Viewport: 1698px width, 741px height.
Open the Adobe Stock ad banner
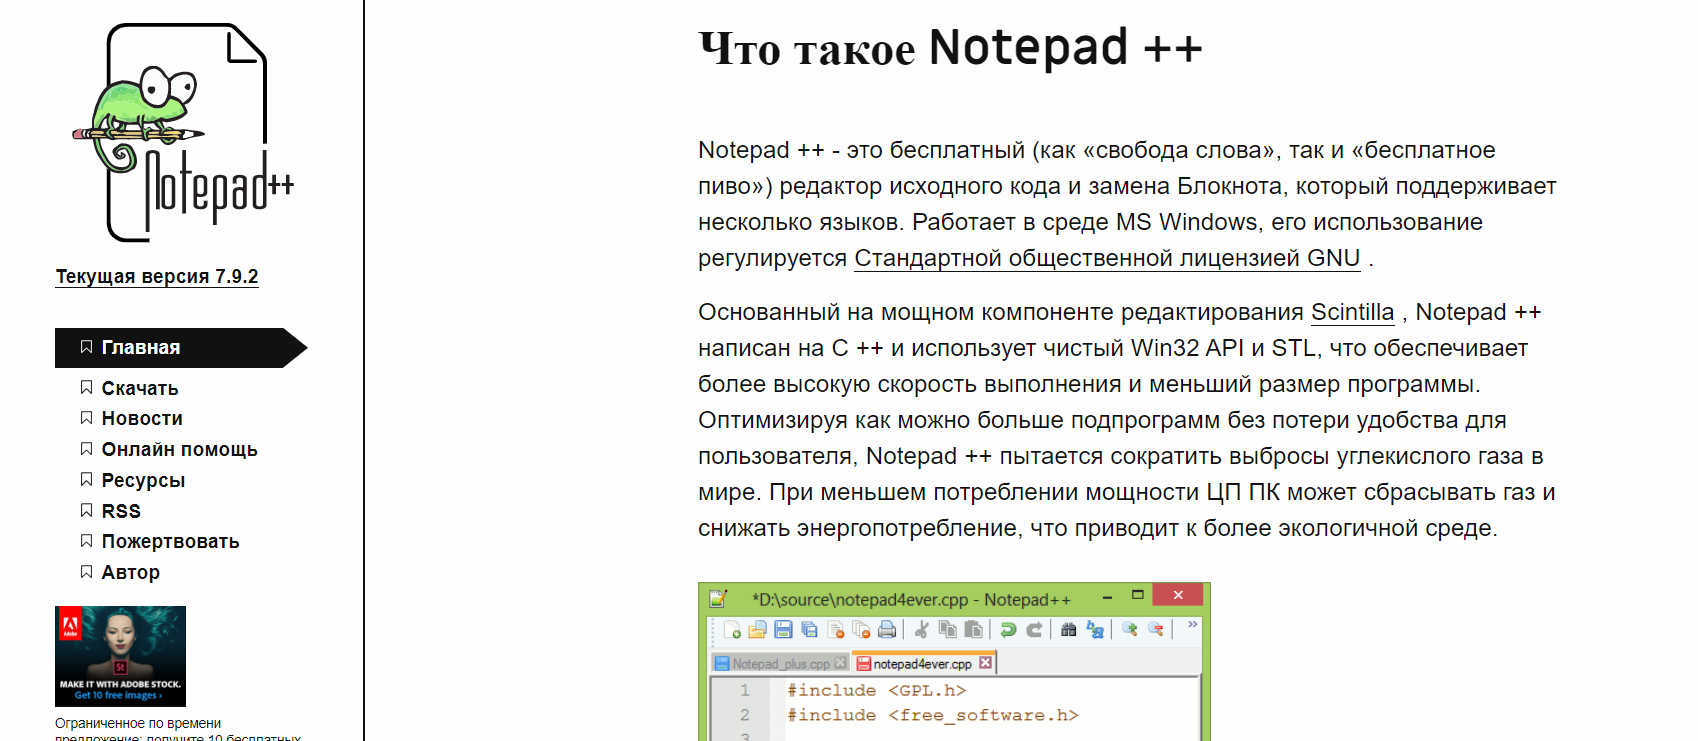pyautogui.click(x=120, y=656)
